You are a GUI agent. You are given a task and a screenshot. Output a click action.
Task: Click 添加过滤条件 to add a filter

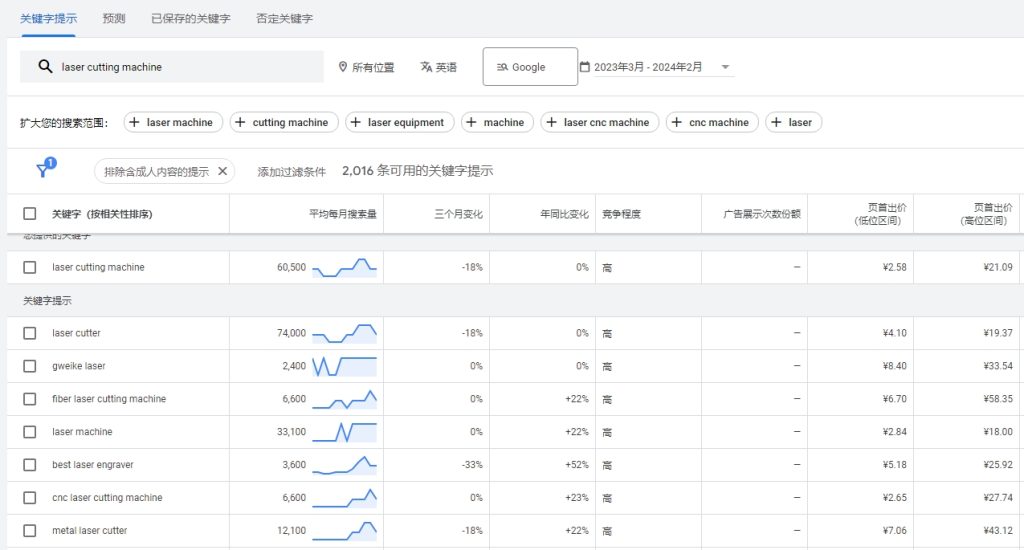[291, 171]
